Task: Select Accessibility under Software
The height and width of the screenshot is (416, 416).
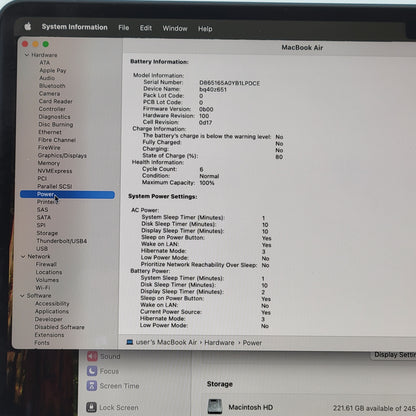Action: click(52, 303)
